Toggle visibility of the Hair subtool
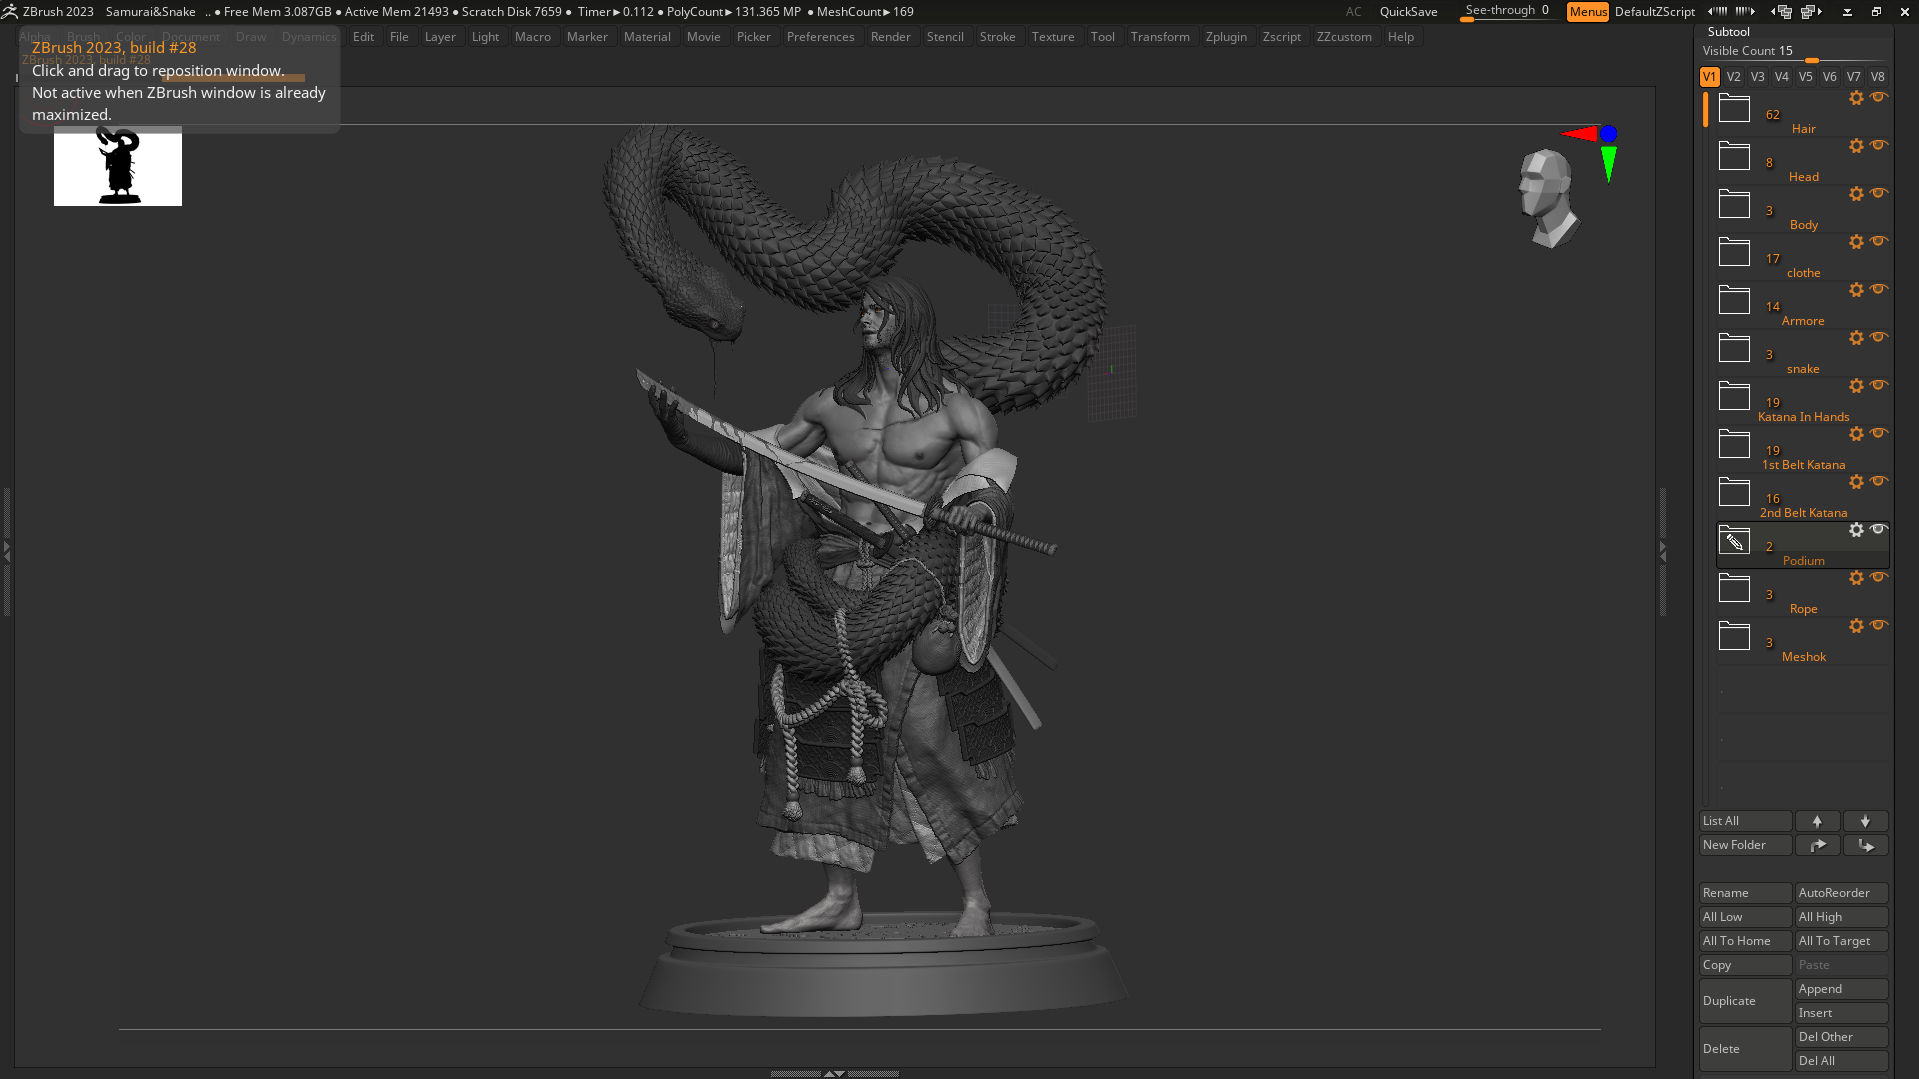 (1880, 97)
